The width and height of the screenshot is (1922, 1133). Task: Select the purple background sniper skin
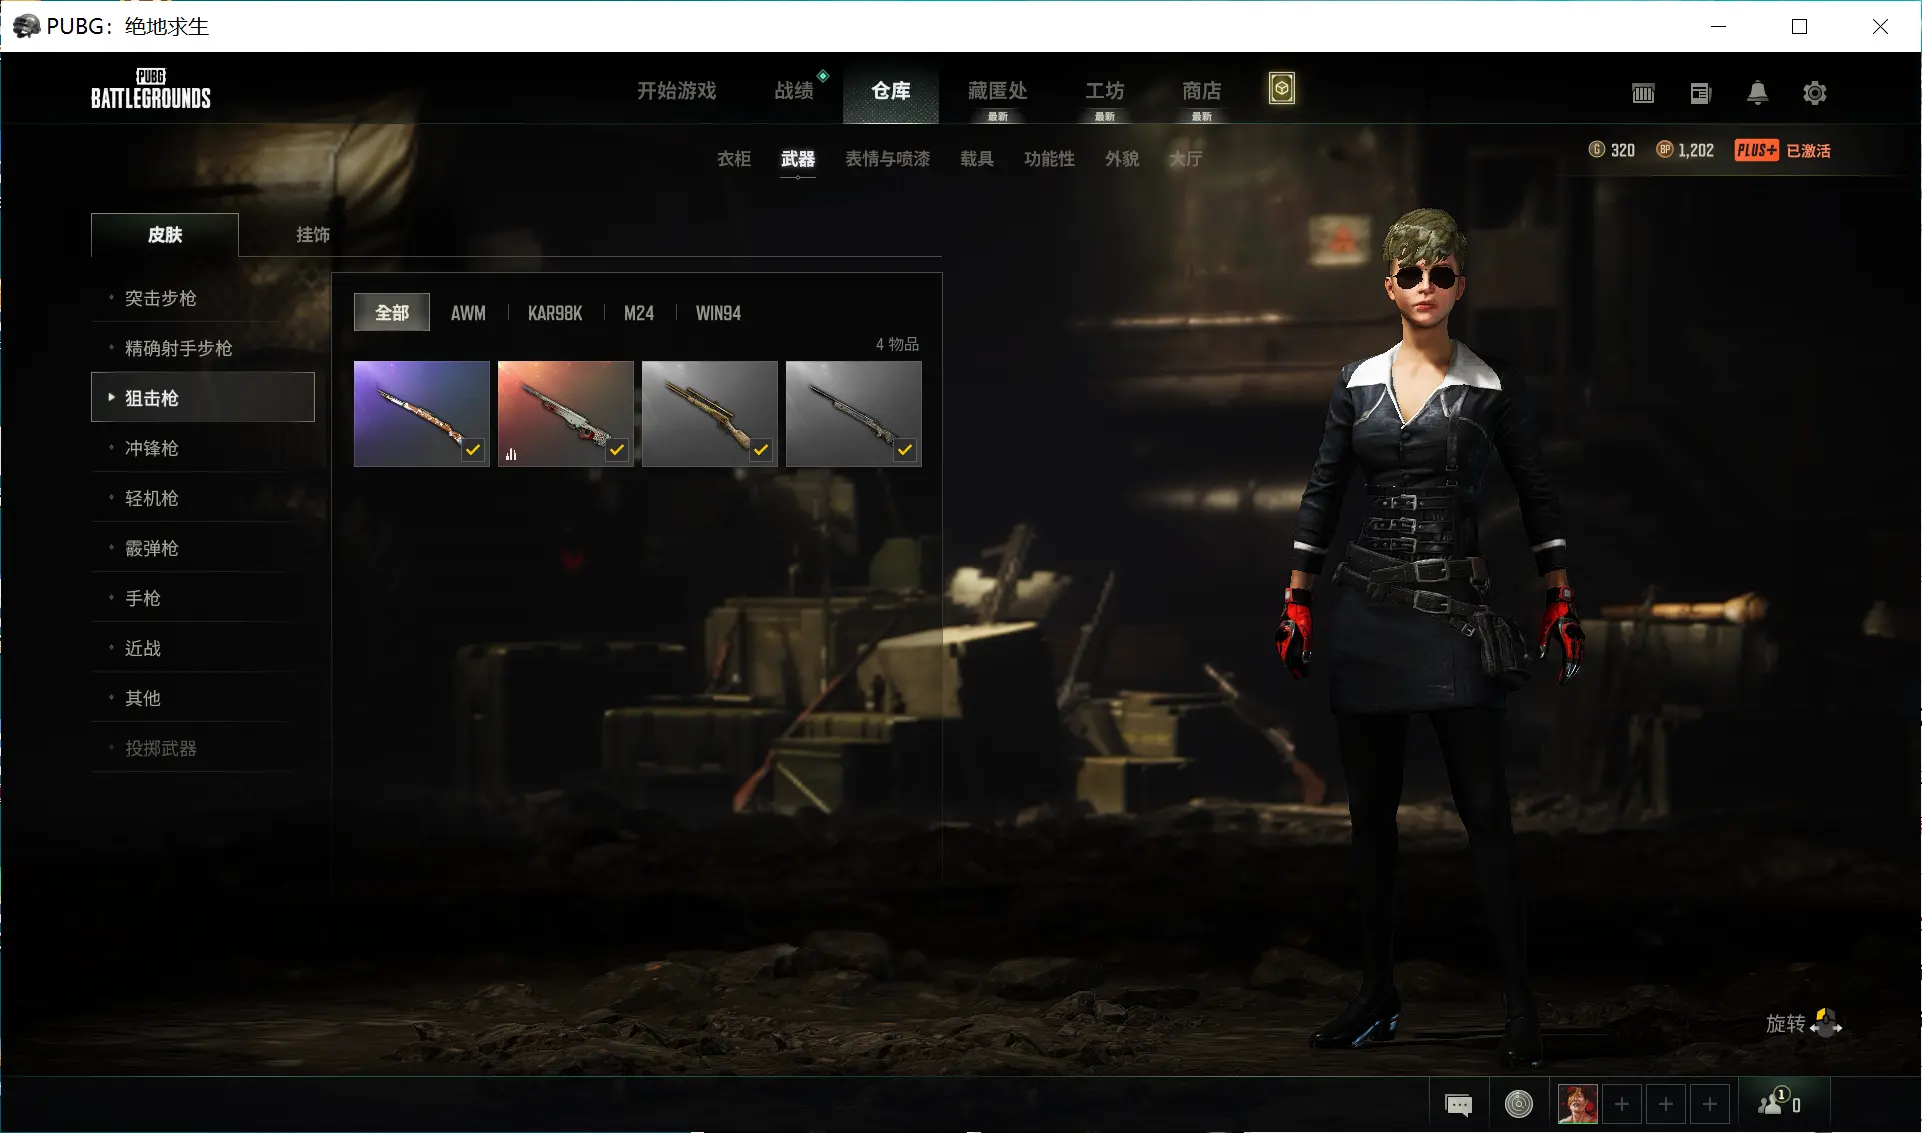tap(422, 414)
